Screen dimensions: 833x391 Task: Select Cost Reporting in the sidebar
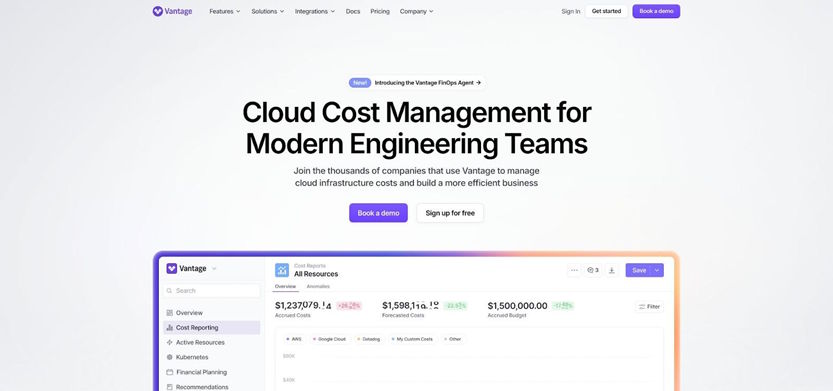coord(211,328)
